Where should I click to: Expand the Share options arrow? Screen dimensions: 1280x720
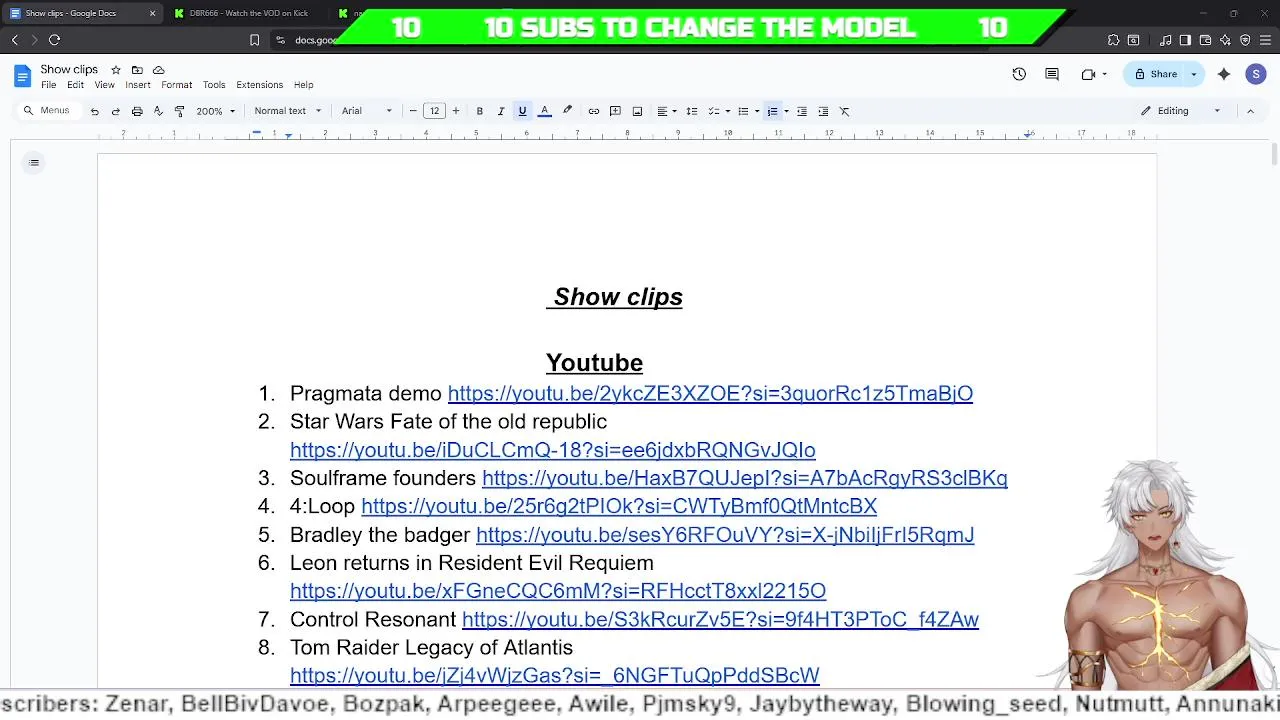coord(1193,74)
